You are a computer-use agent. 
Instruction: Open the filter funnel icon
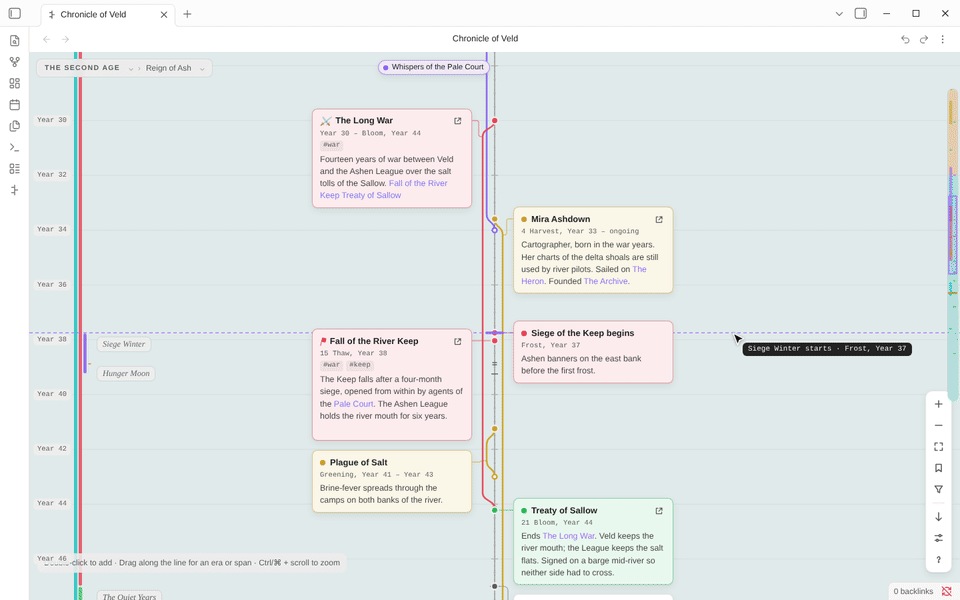(x=939, y=489)
